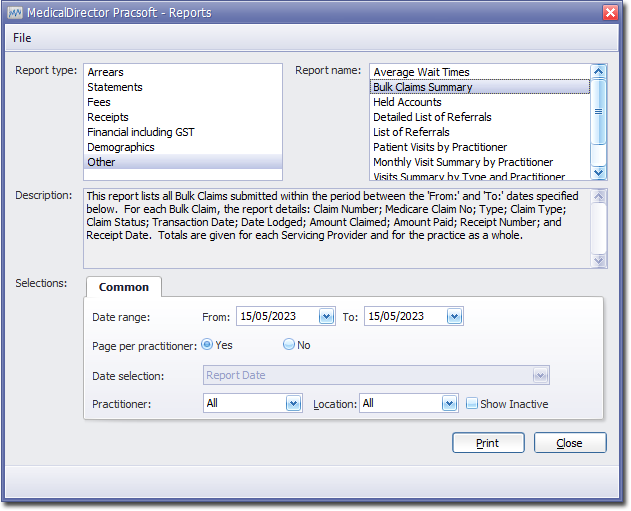The height and width of the screenshot is (511, 631).
Task: Open the From date calendar dropdown
Action: (326, 317)
